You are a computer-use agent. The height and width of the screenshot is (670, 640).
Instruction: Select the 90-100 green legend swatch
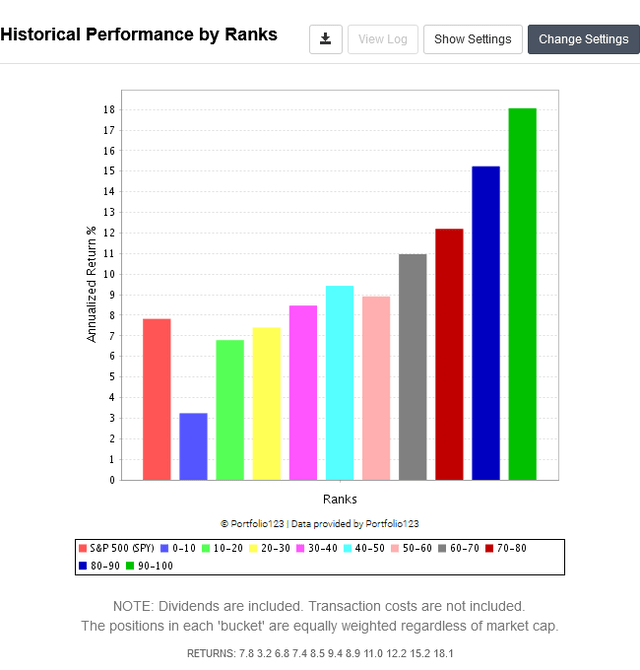[x=130, y=566]
